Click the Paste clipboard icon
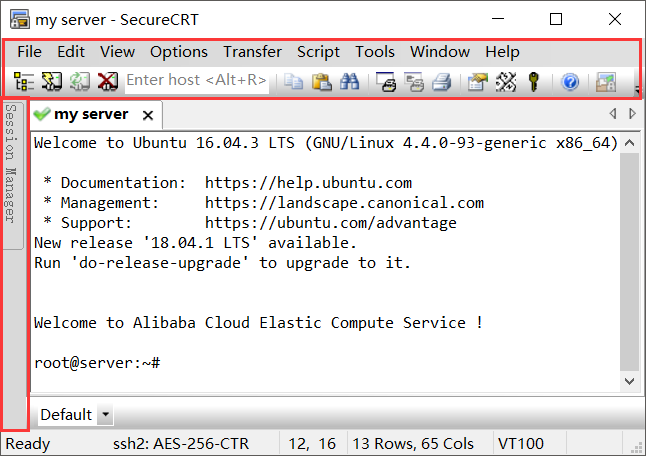The width and height of the screenshot is (646, 456). (321, 81)
